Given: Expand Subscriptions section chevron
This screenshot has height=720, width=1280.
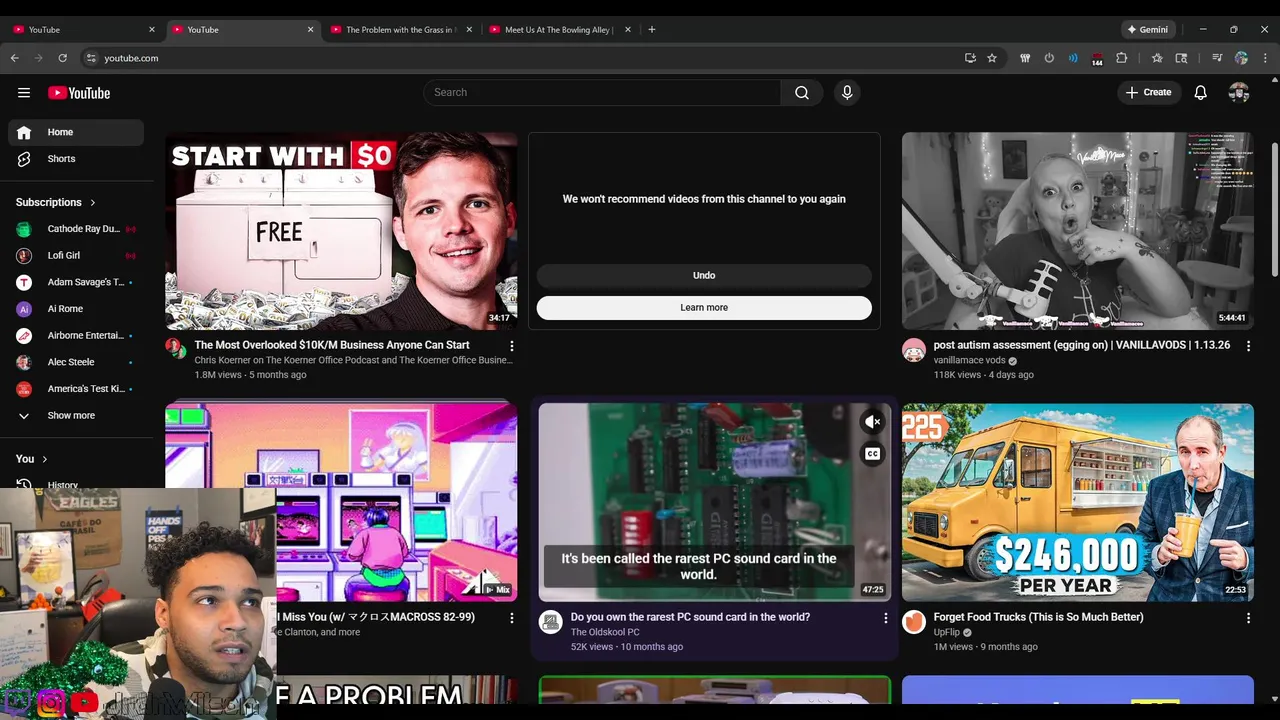Looking at the screenshot, I should 93,202.
